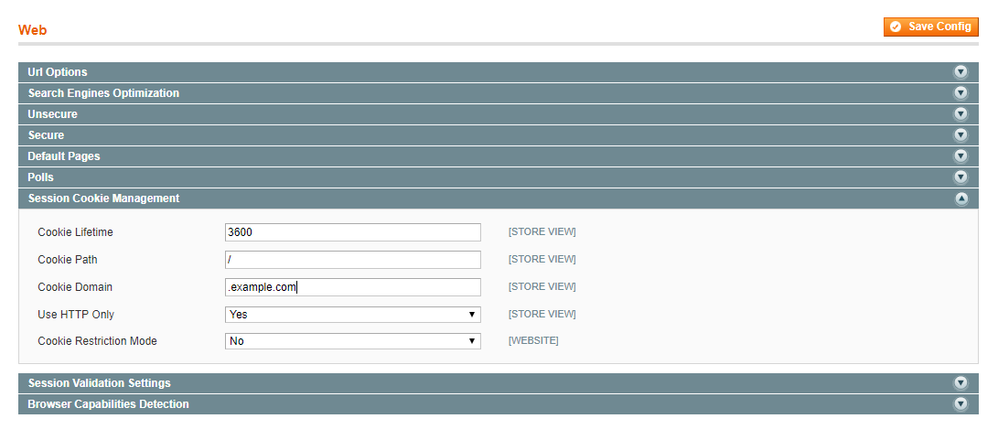The image size is (998, 440).
Task: Collapse Session Cookie Management arrow icon
Action: pyautogui.click(x=961, y=198)
